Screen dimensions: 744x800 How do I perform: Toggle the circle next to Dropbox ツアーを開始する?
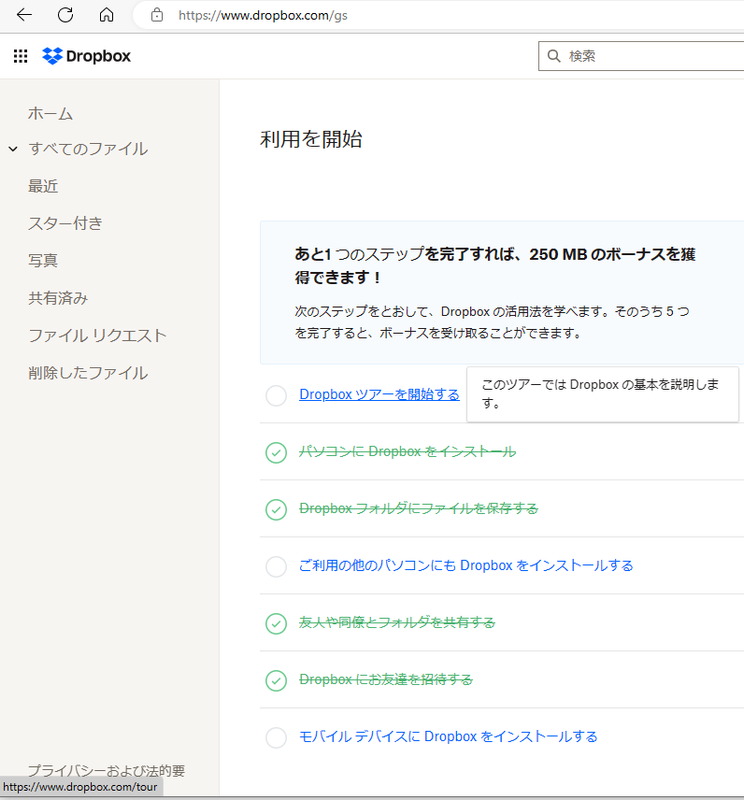coord(276,396)
